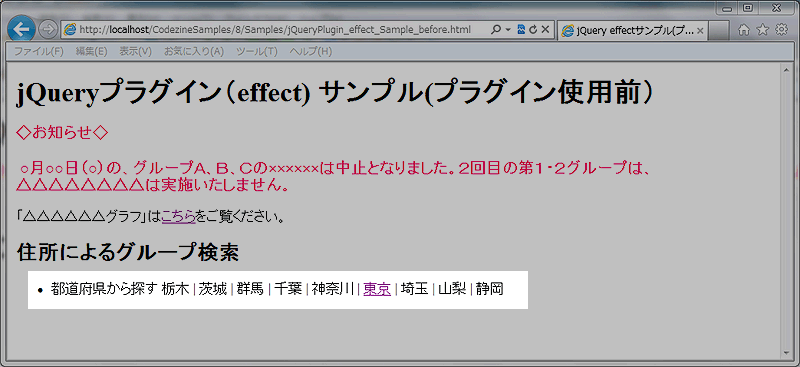Viewport: 800px width, 367px height.
Task: Go back with the browser Back arrow
Action: (x=21, y=29)
